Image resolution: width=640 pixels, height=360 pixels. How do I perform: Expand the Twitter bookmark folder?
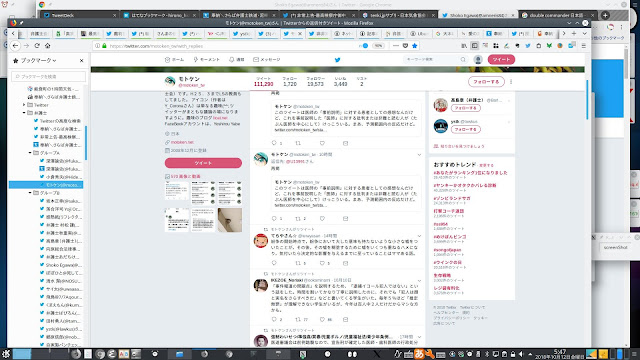point(24,105)
